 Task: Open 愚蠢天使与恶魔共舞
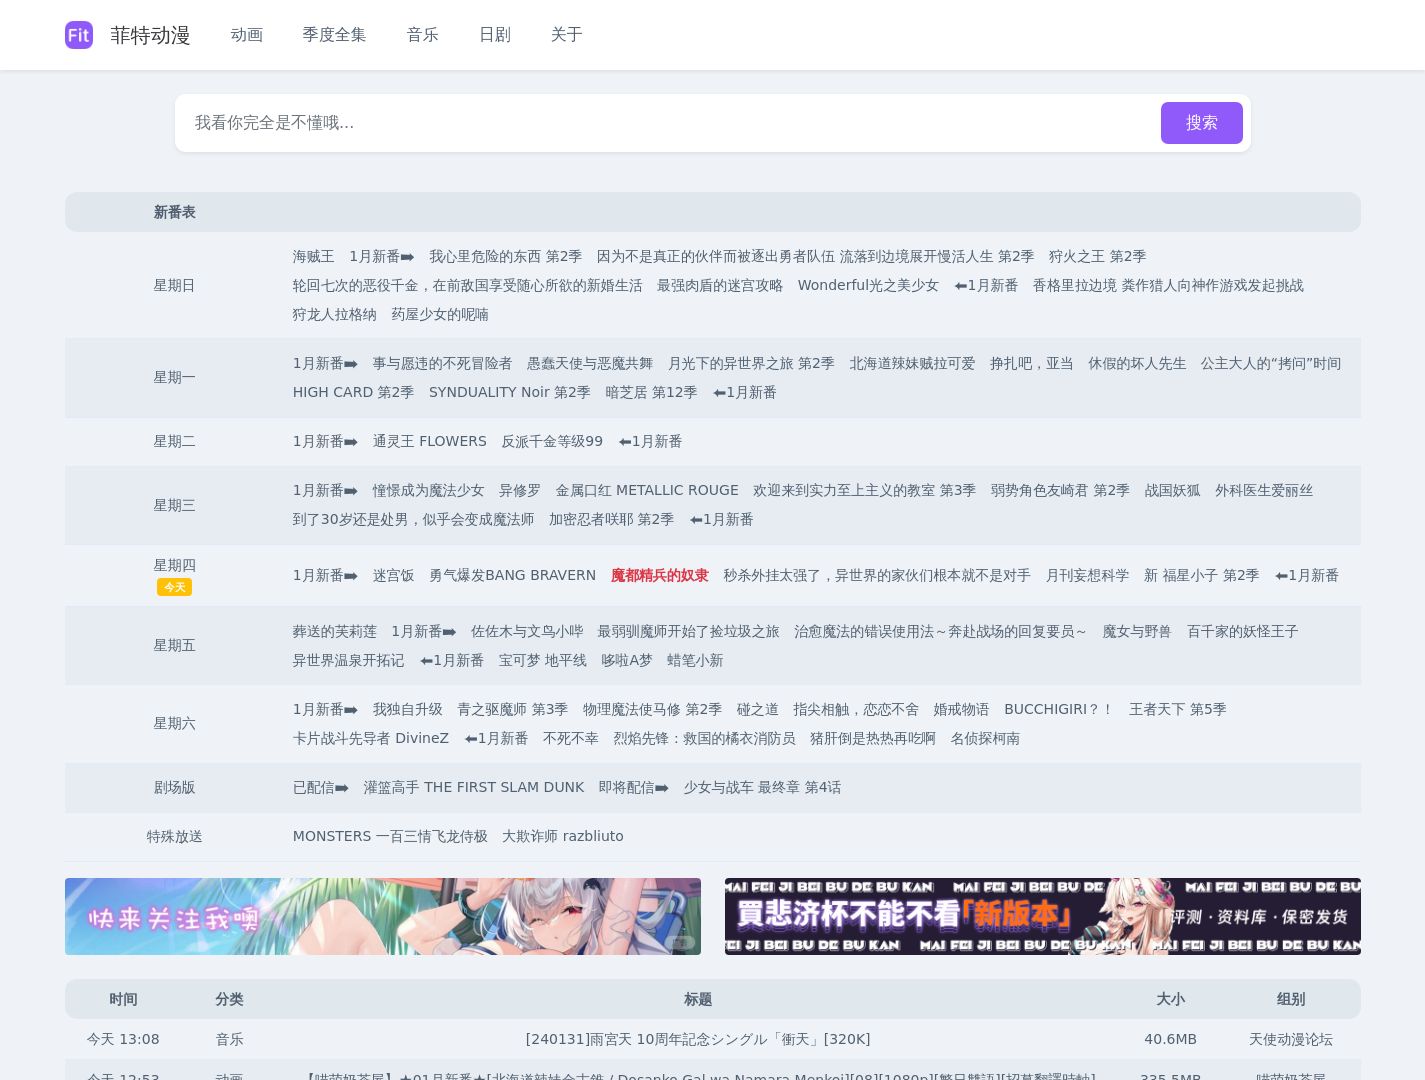pos(590,364)
